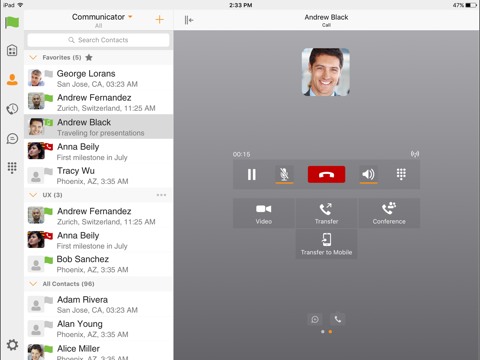Add a new contact with plus icon
This screenshot has width=480, height=360.
click(x=160, y=20)
